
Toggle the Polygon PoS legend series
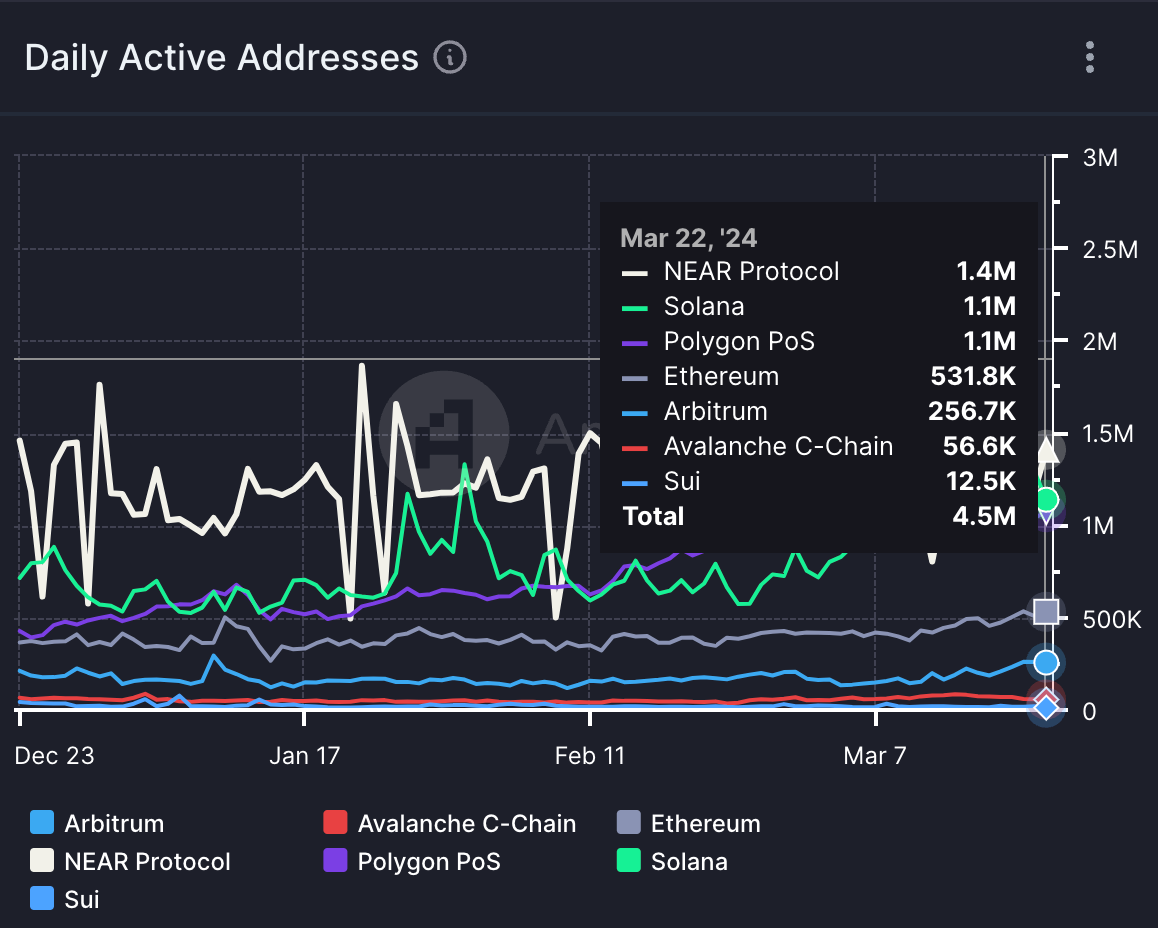click(x=412, y=861)
